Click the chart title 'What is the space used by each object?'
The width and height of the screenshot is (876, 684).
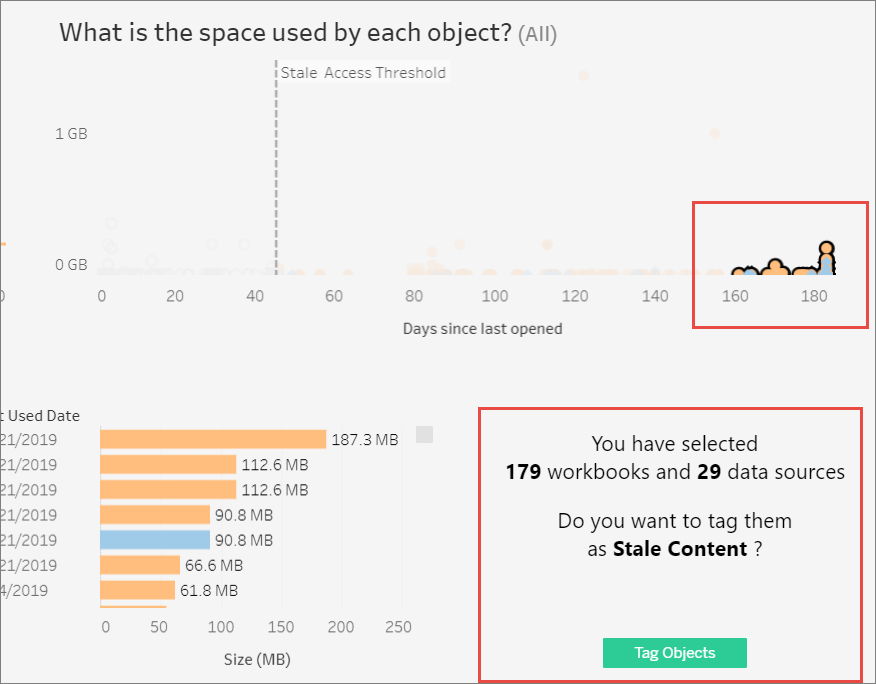tap(285, 32)
